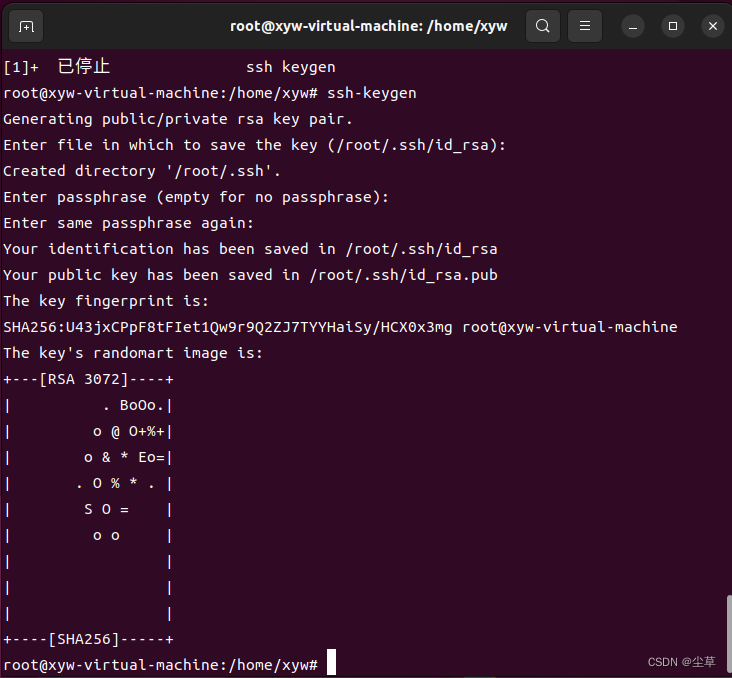
Task: Minimize the terminal window
Action: point(633,26)
